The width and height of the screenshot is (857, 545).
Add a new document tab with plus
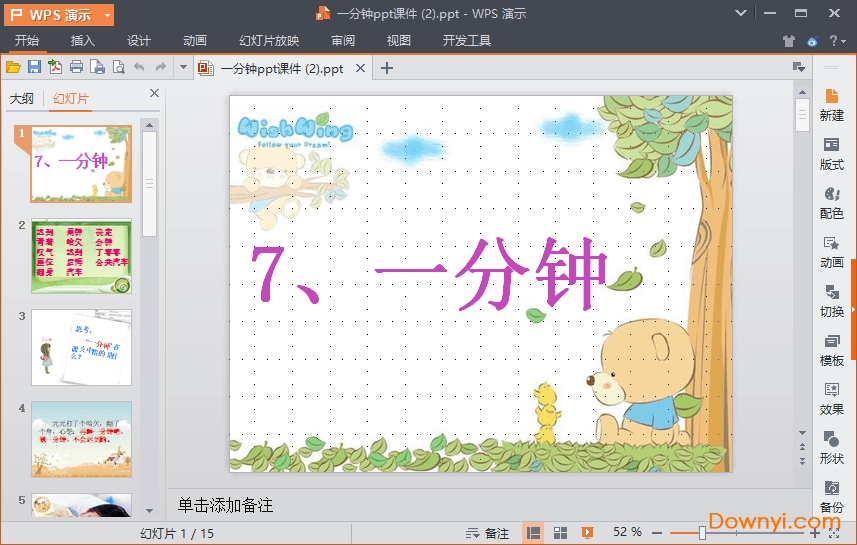[387, 68]
